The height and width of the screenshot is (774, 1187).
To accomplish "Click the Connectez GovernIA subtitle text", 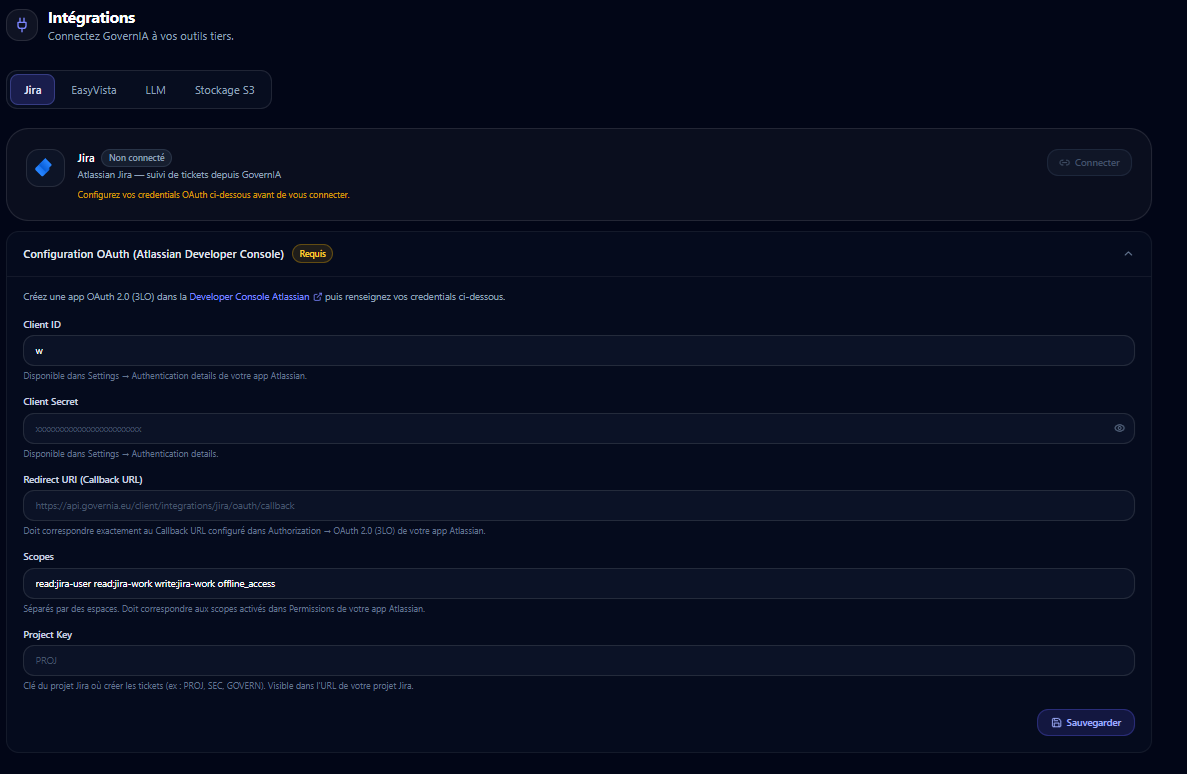I will [141, 36].
